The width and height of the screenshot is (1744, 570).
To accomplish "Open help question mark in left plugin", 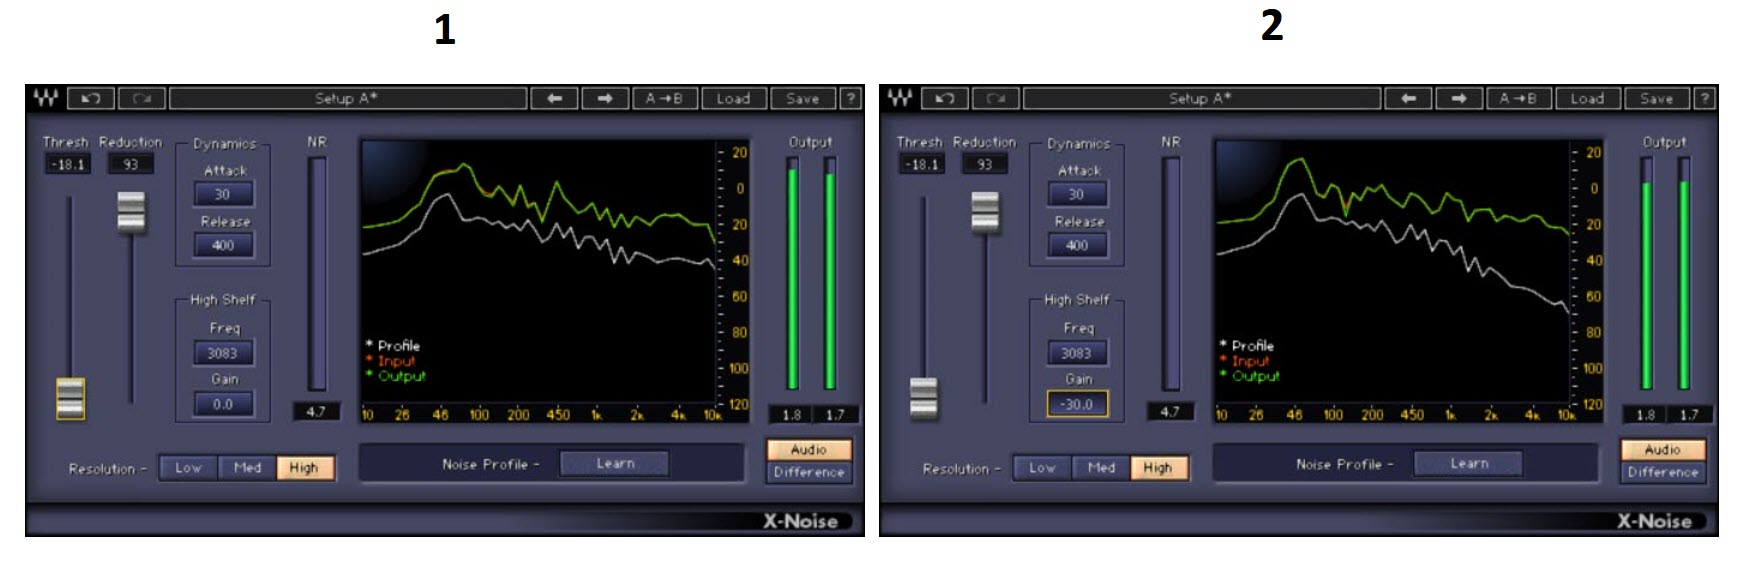I will 851,98.
